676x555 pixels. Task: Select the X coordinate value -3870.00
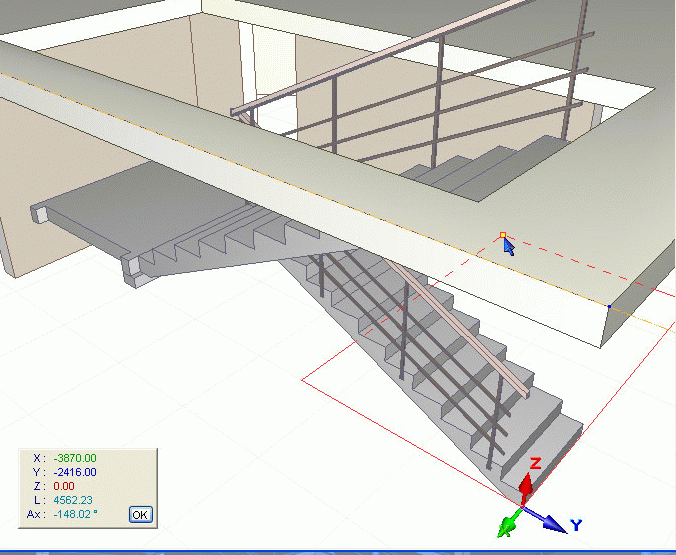point(75,458)
